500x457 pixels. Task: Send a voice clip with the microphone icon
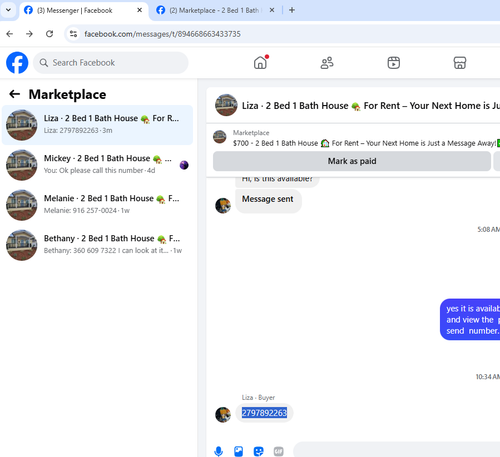219,451
